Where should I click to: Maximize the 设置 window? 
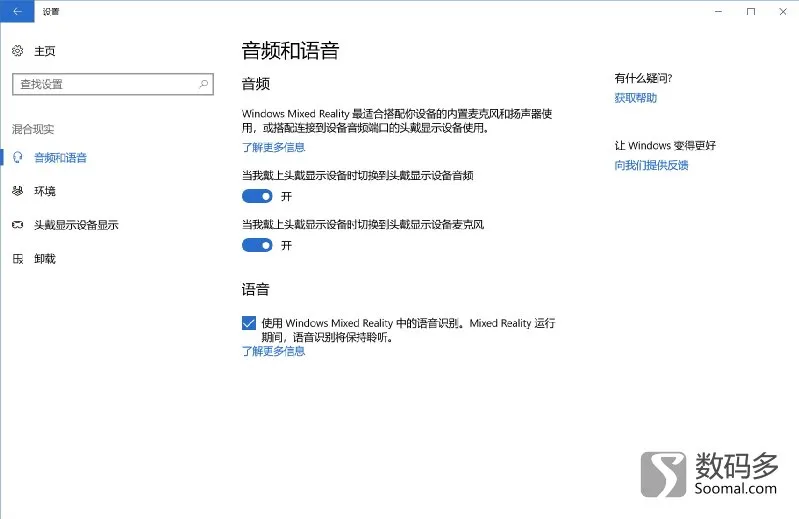pyautogui.click(x=751, y=11)
